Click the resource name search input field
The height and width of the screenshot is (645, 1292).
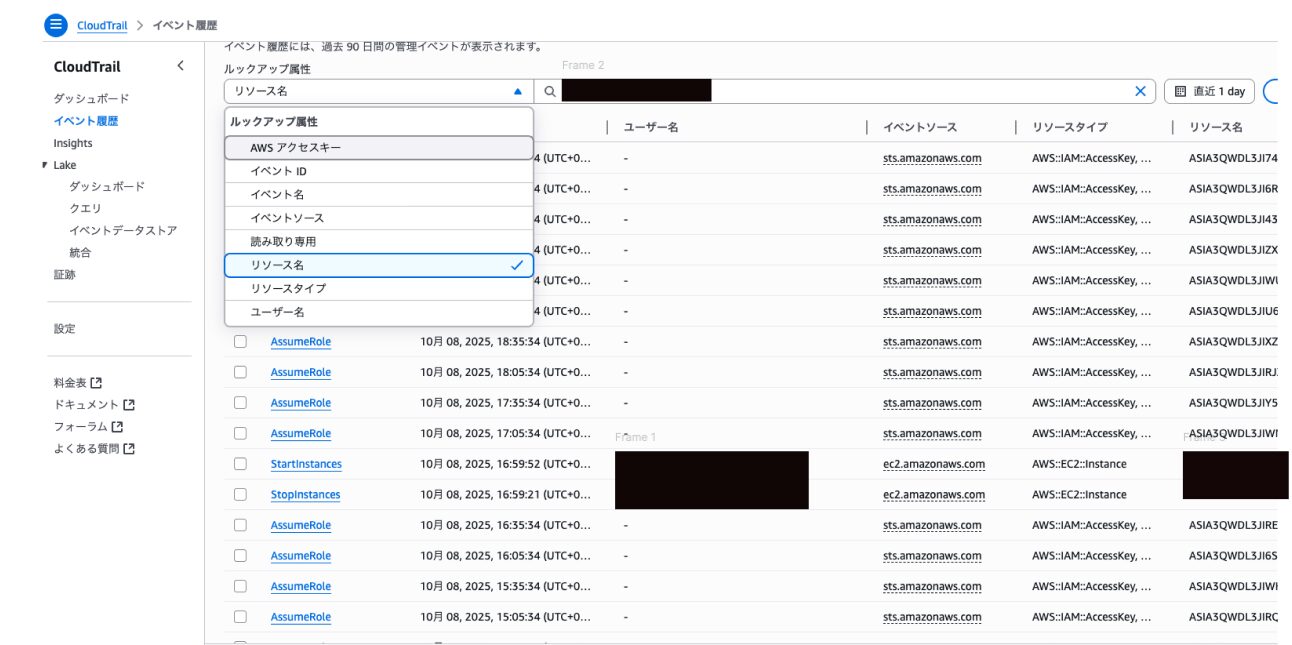900,91
